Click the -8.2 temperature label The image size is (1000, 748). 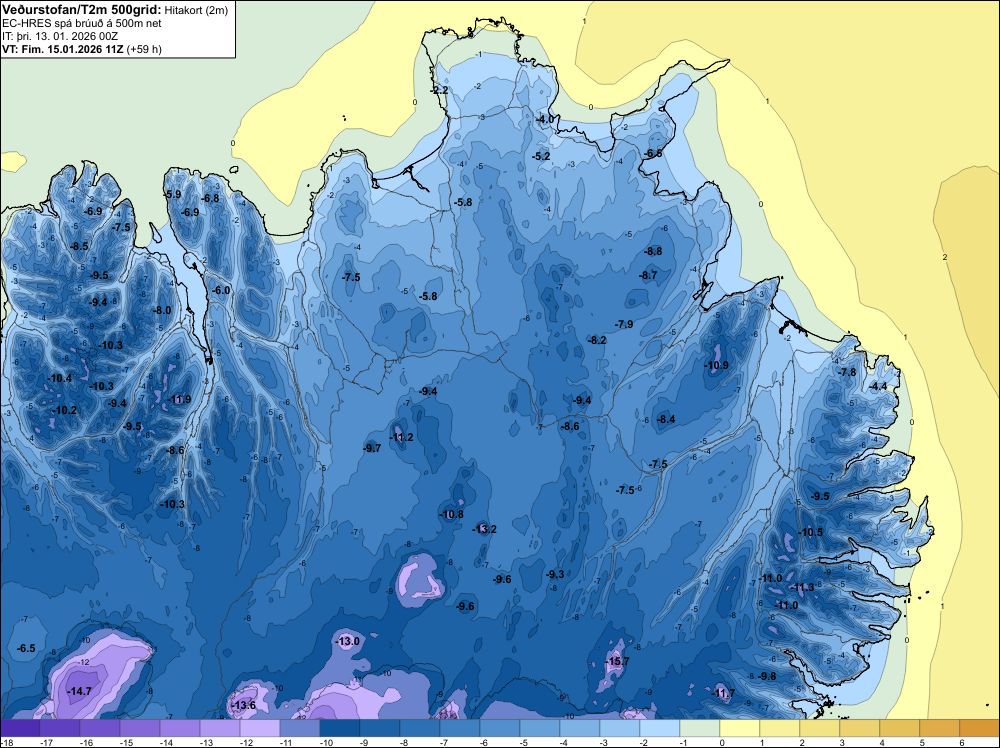coord(598,340)
